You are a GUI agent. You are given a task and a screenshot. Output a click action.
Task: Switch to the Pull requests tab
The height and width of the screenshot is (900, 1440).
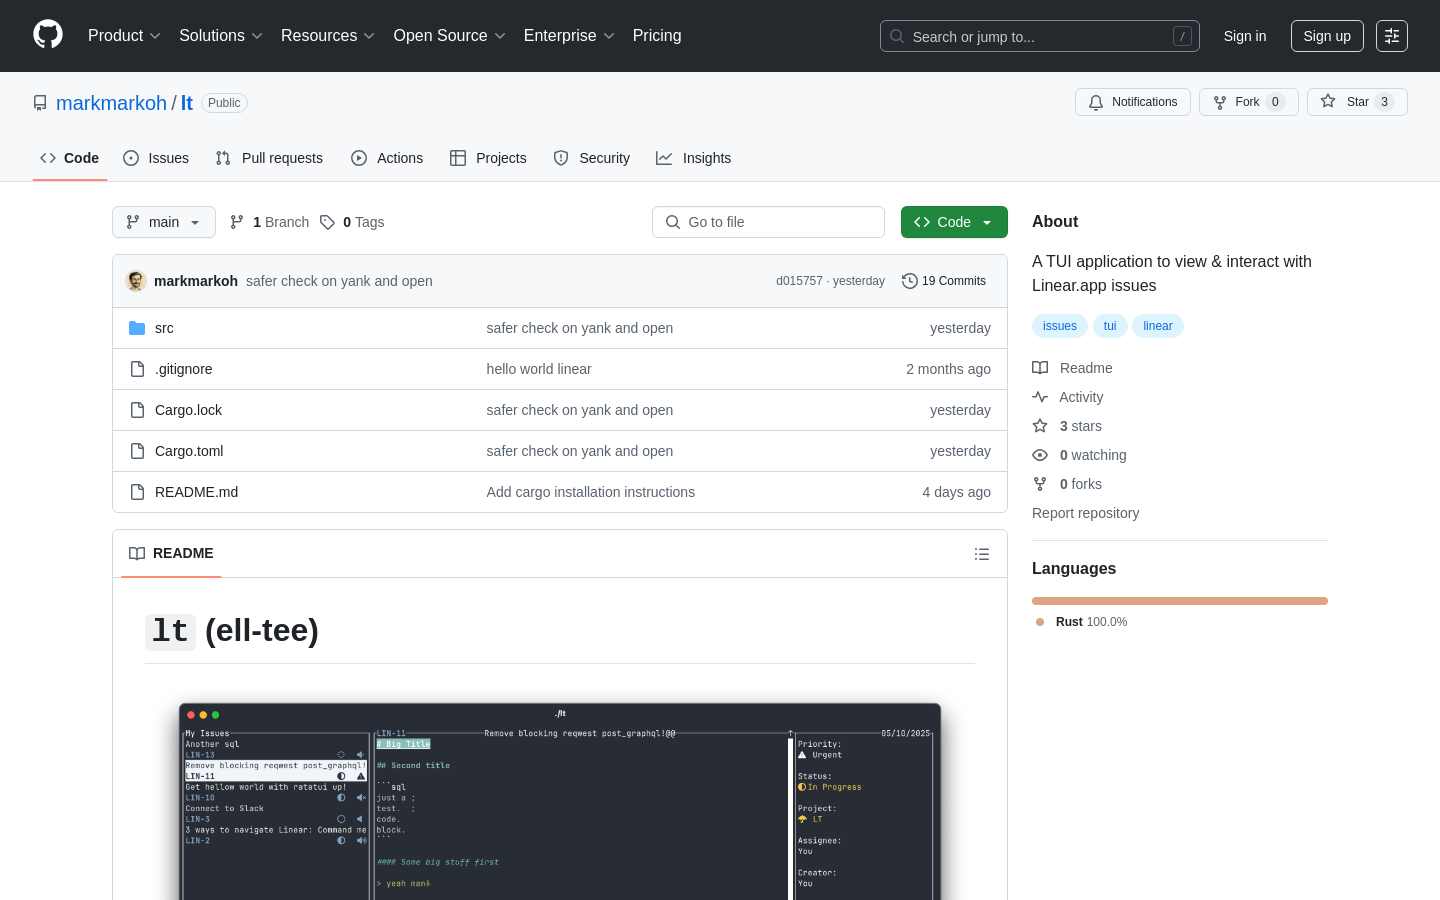(x=269, y=158)
